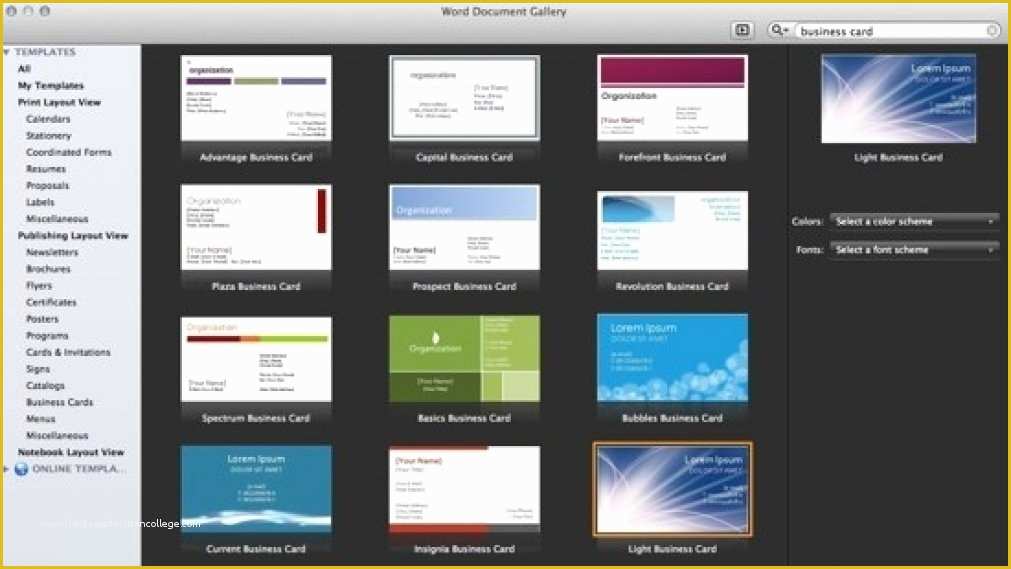Click Light Business Card preview in right pane
The height and width of the screenshot is (569, 1011).
coord(898,99)
